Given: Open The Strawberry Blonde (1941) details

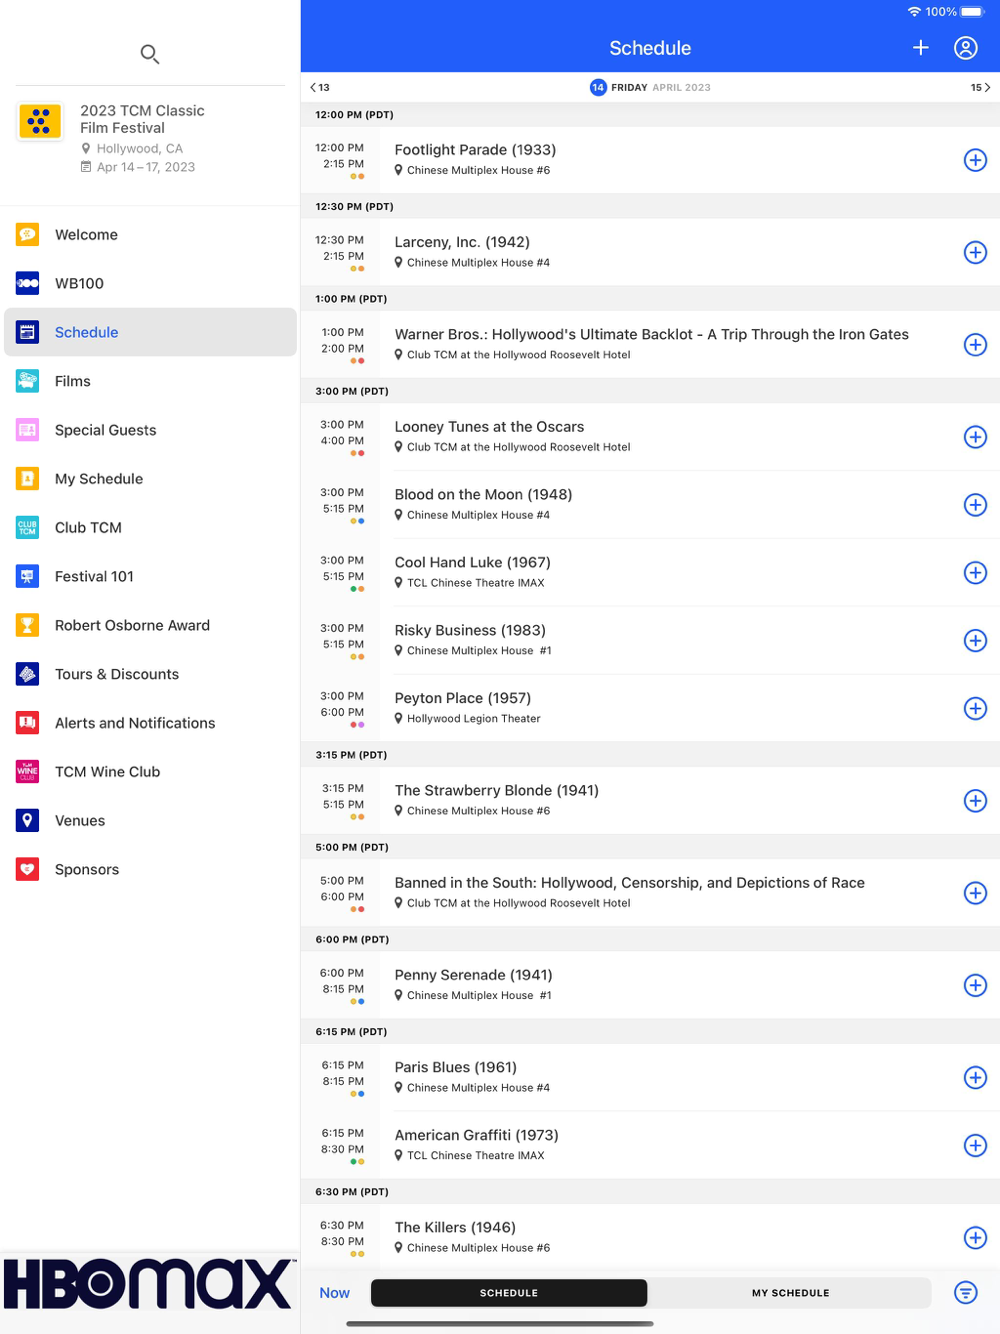Looking at the screenshot, I should coord(650,800).
